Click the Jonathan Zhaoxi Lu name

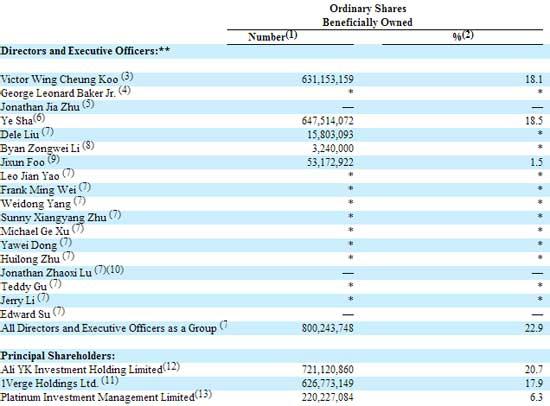coord(46,273)
